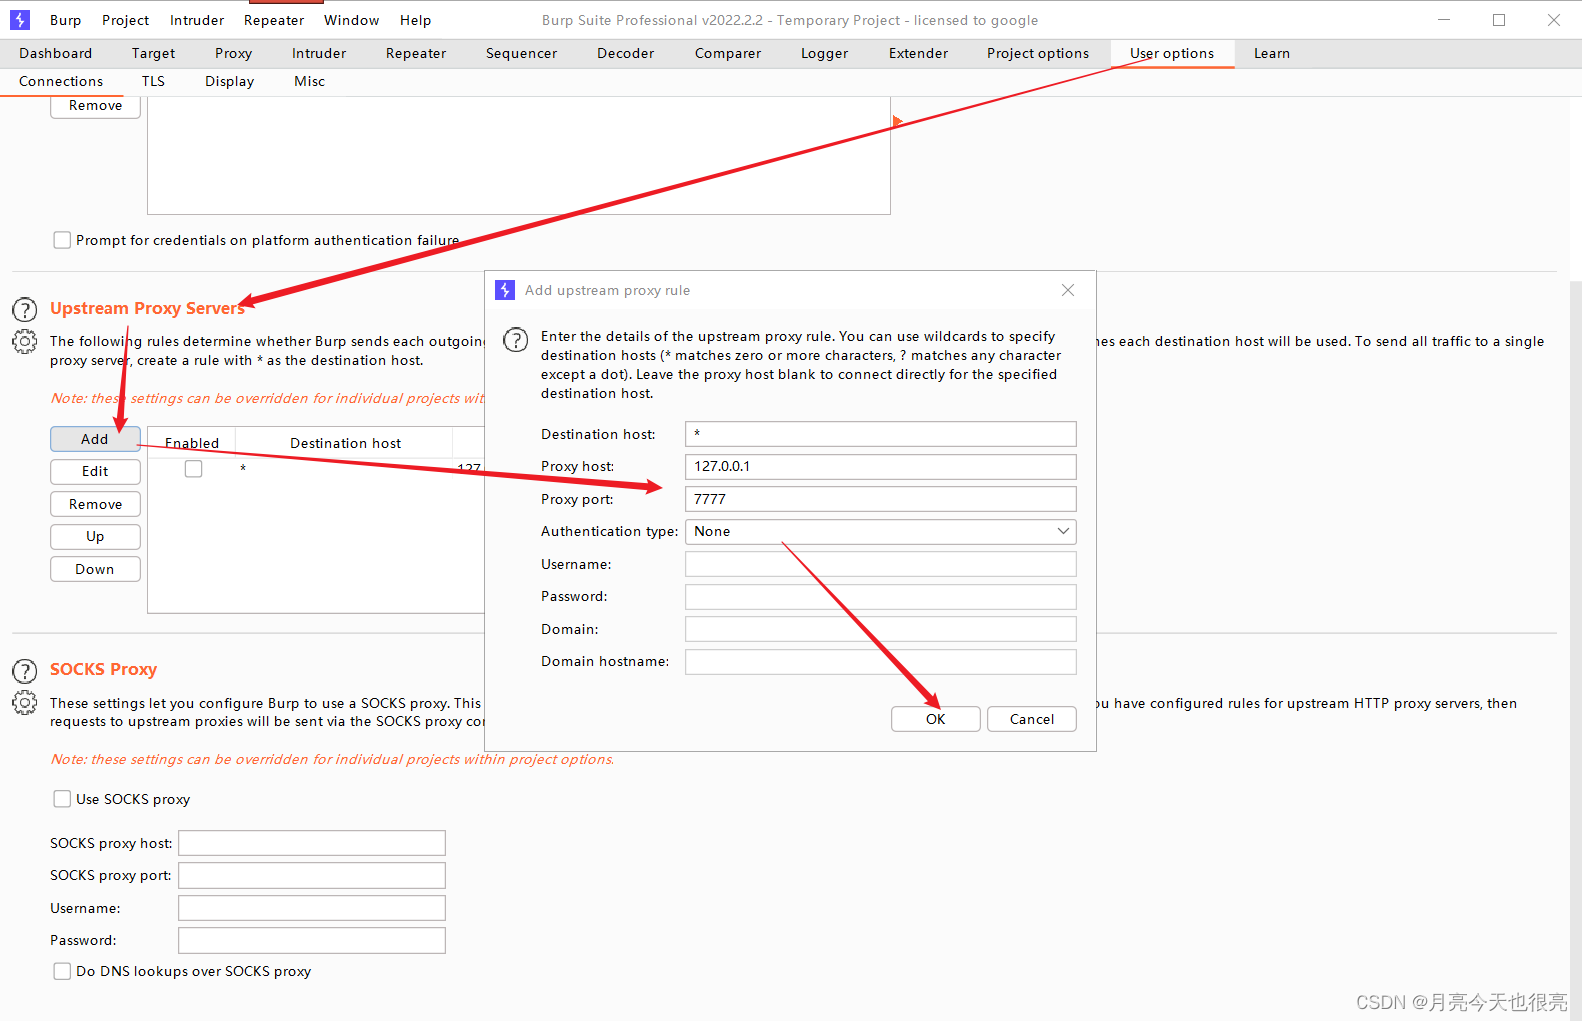
Task: Move upstream proxy rule Down
Action: click(95, 569)
